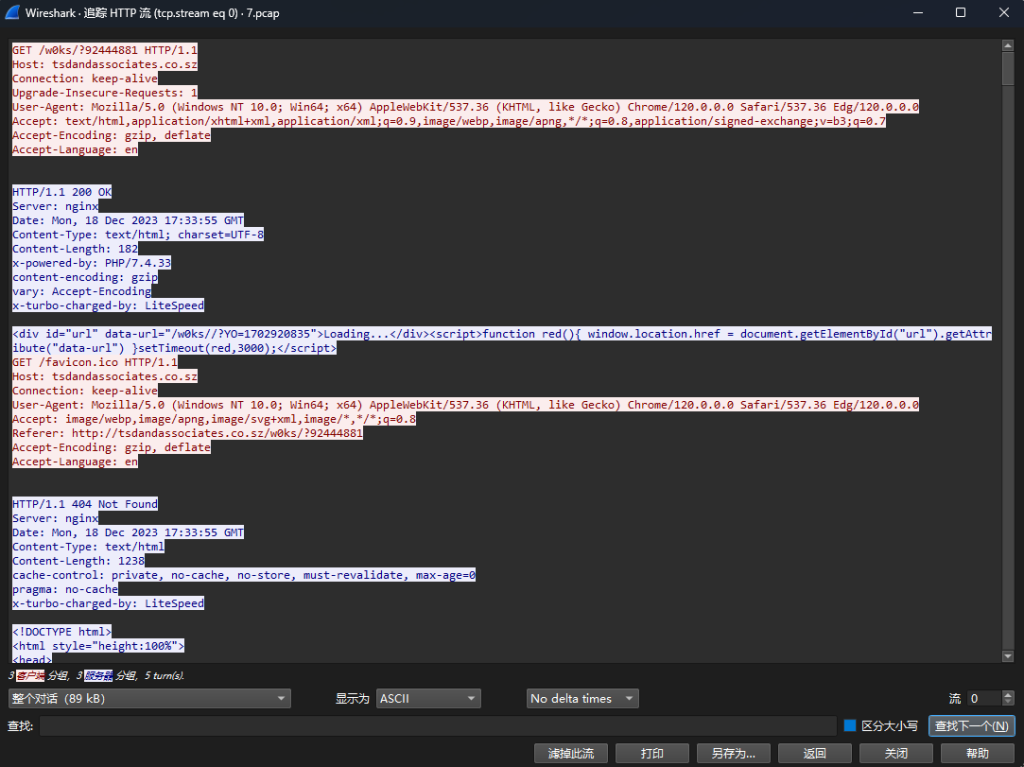Open the ASCII display format dropdown
The height and width of the screenshot is (767, 1024).
(428, 698)
